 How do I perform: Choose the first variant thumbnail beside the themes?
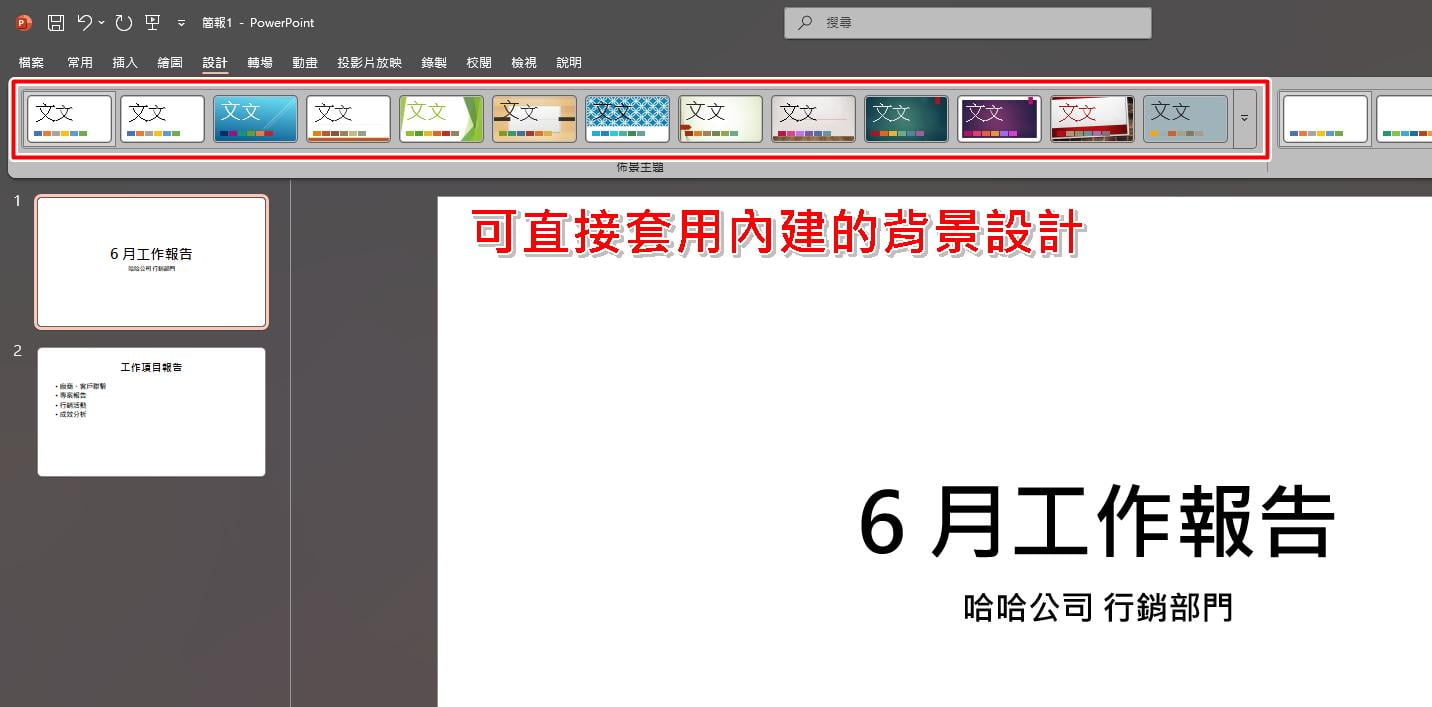[1325, 119]
